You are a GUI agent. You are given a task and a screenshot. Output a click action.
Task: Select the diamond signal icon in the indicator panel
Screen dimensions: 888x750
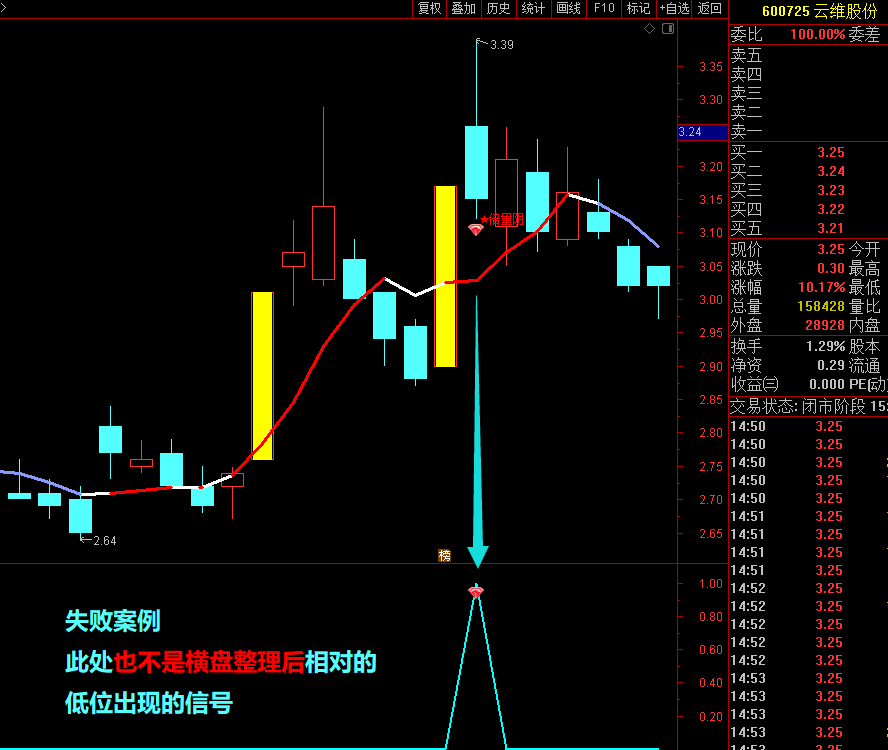click(475, 592)
